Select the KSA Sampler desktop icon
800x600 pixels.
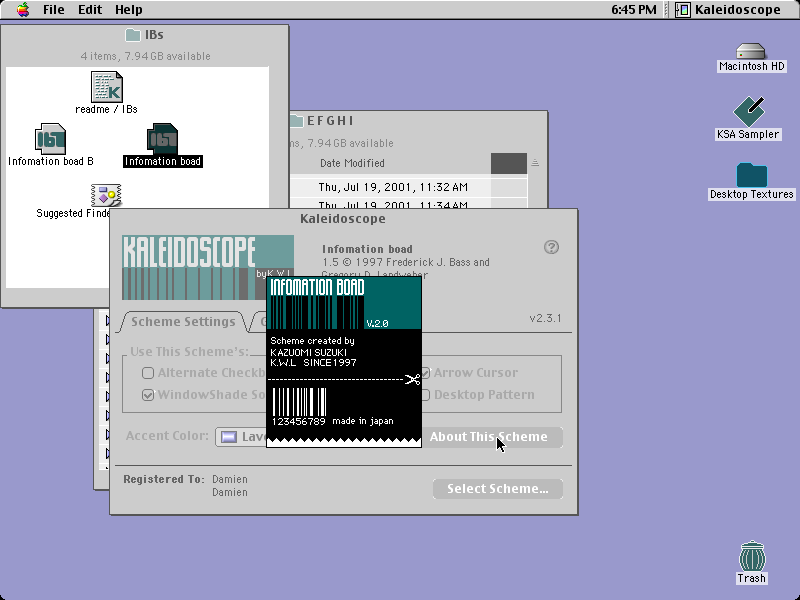749,111
